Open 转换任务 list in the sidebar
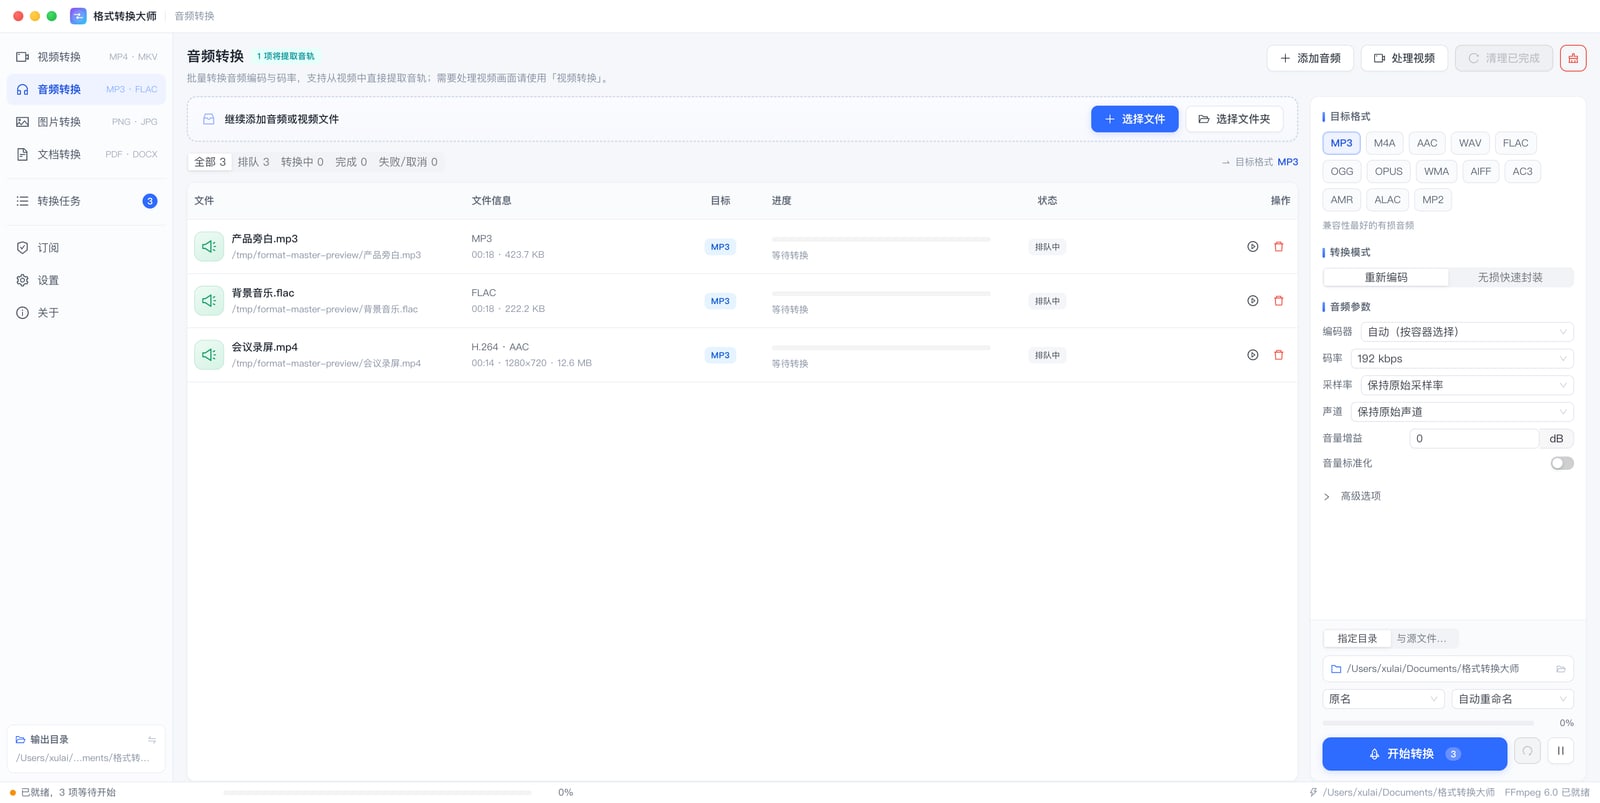 click(86, 201)
